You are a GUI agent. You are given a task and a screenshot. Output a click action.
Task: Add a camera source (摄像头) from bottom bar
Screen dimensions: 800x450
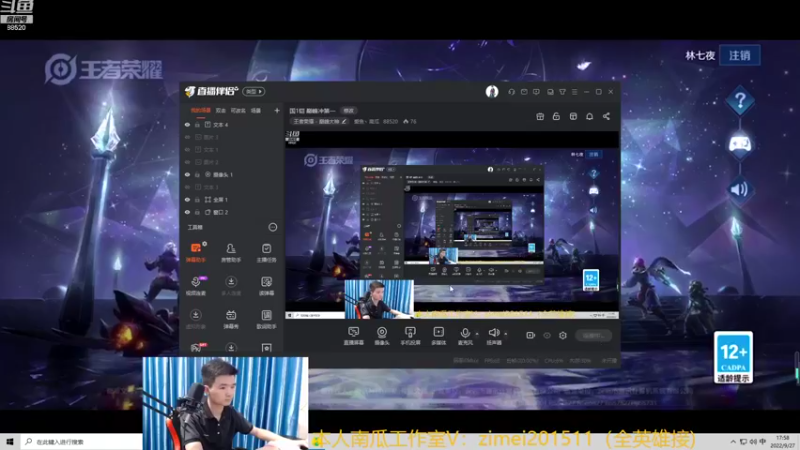pyautogui.click(x=382, y=336)
